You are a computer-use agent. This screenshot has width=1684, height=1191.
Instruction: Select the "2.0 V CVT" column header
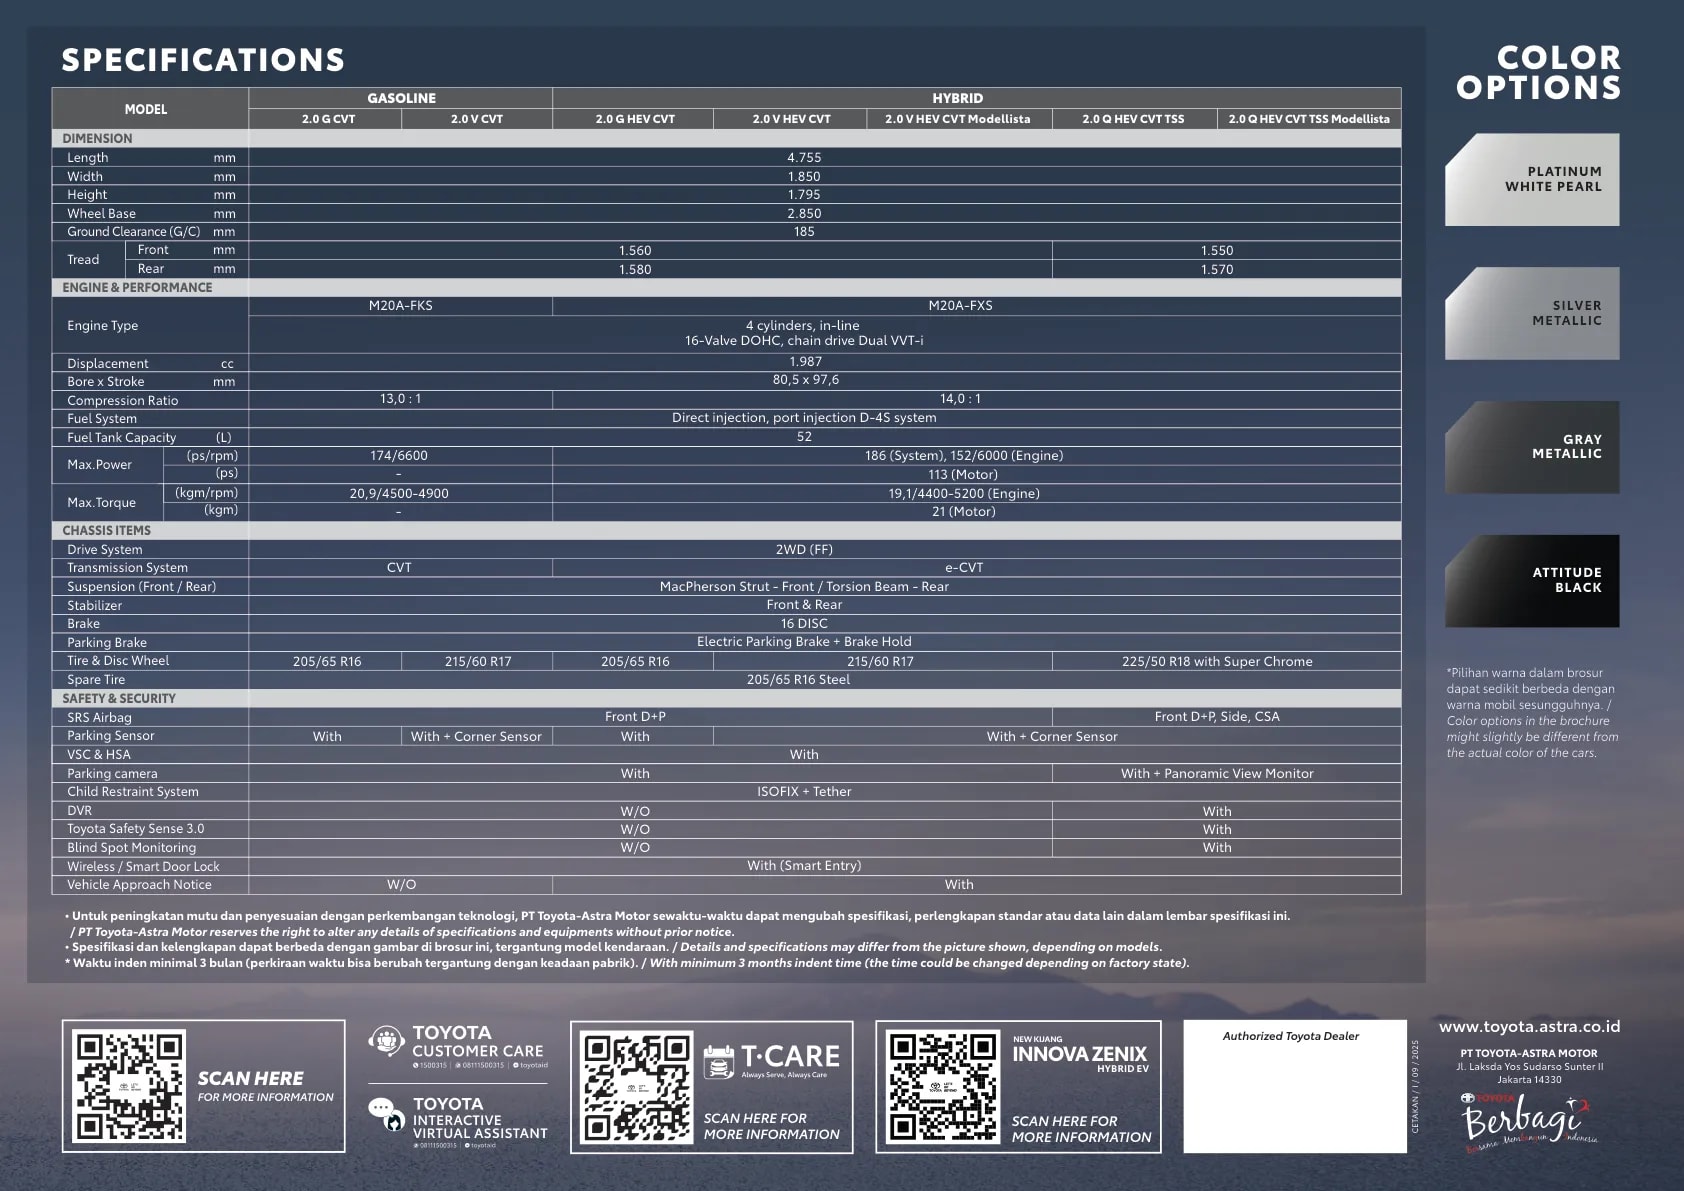[477, 119]
